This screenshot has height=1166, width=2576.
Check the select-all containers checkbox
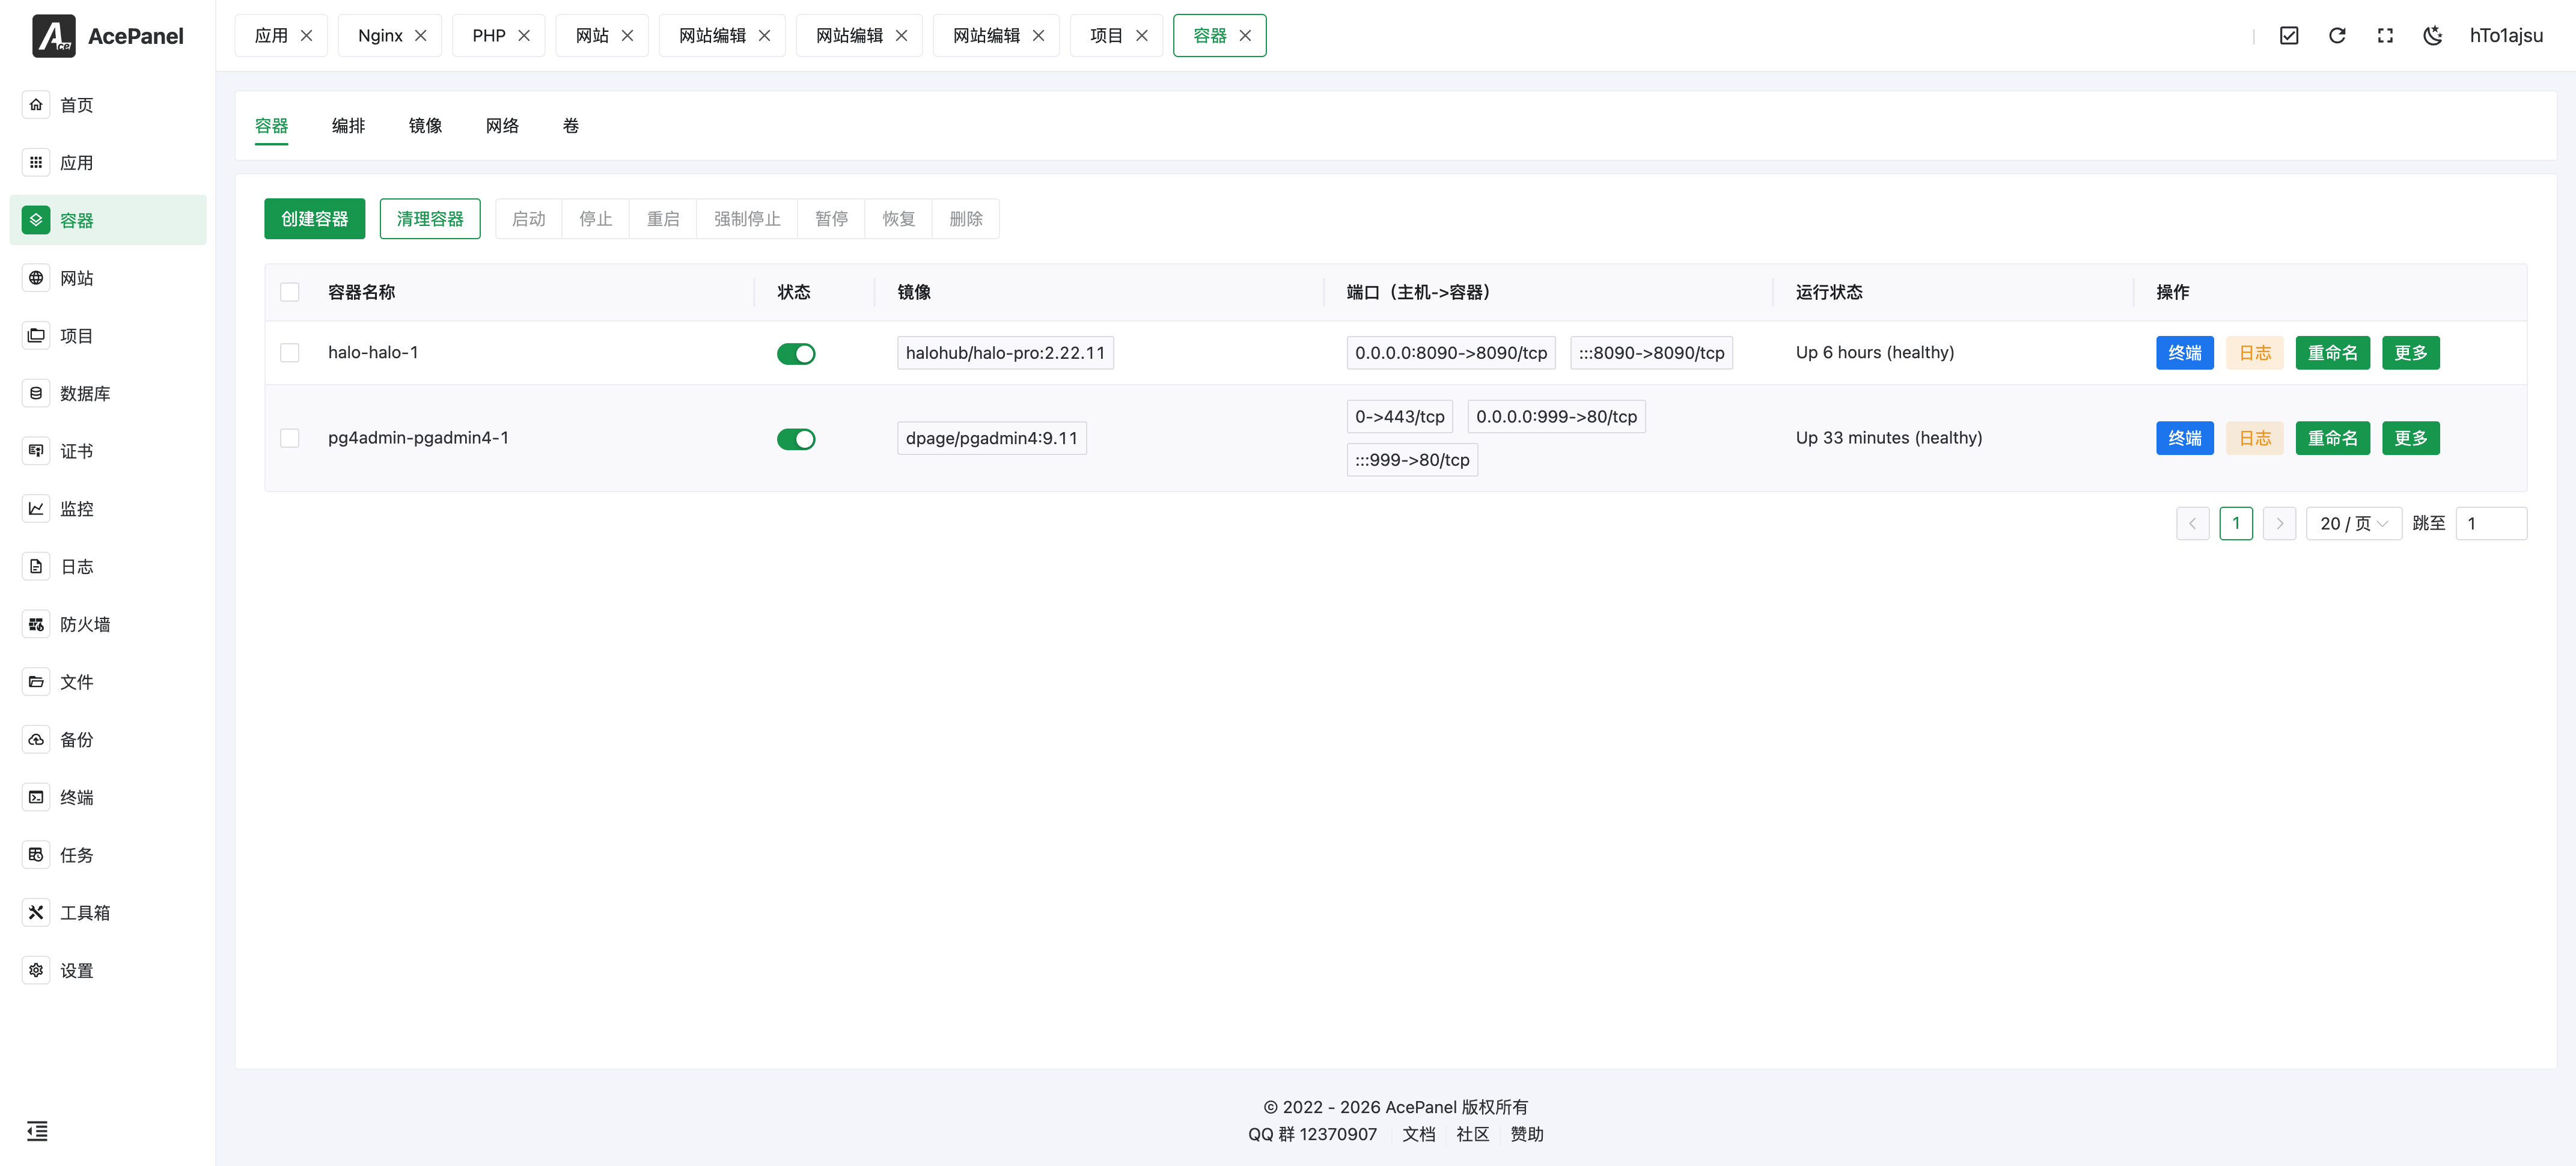pyautogui.click(x=290, y=292)
